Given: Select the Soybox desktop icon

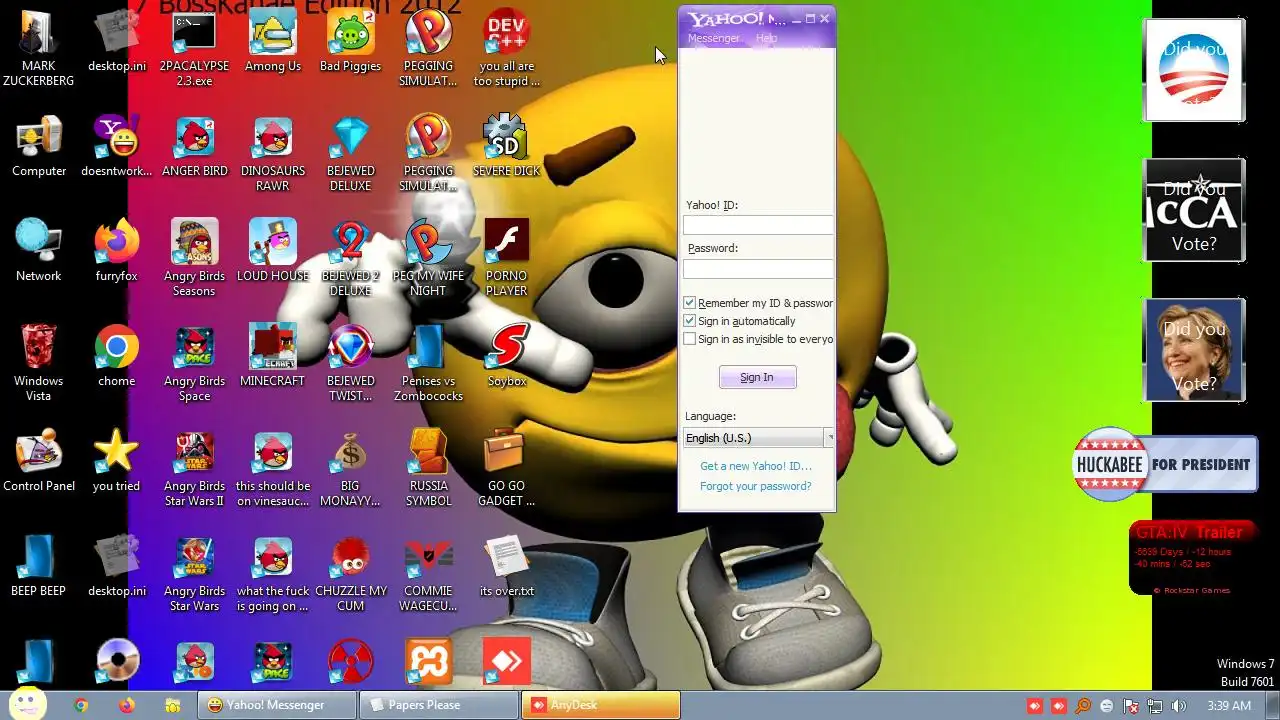Looking at the screenshot, I should 506,355.
